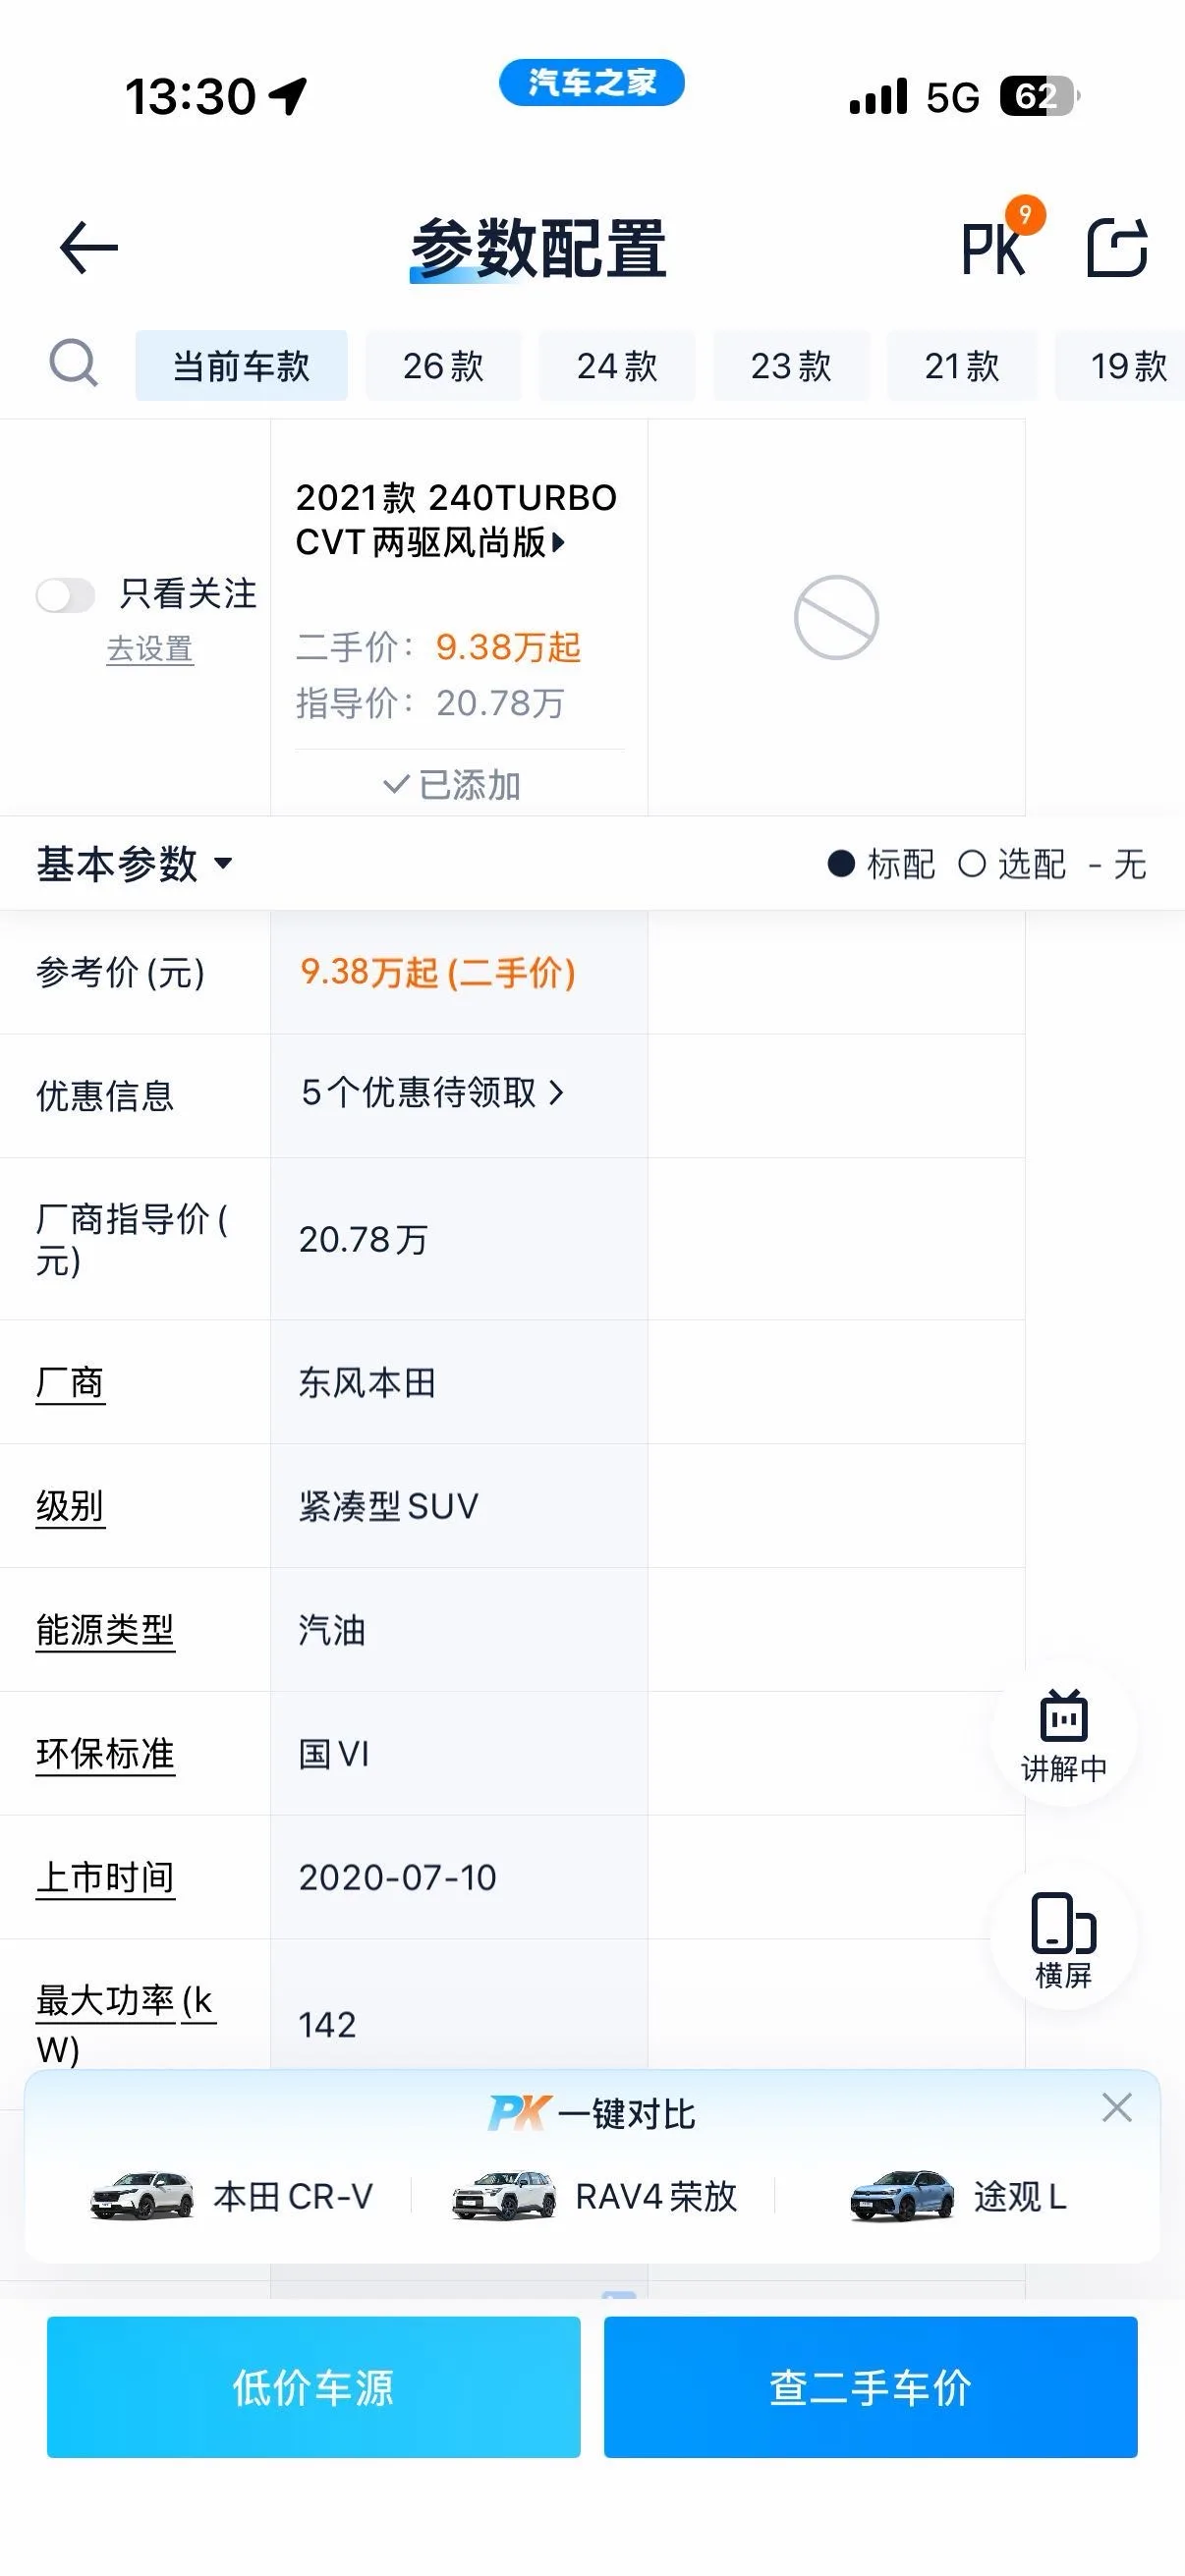Toggle the 已添加 added checkmark
This screenshot has width=1185, height=2576.
tap(452, 785)
